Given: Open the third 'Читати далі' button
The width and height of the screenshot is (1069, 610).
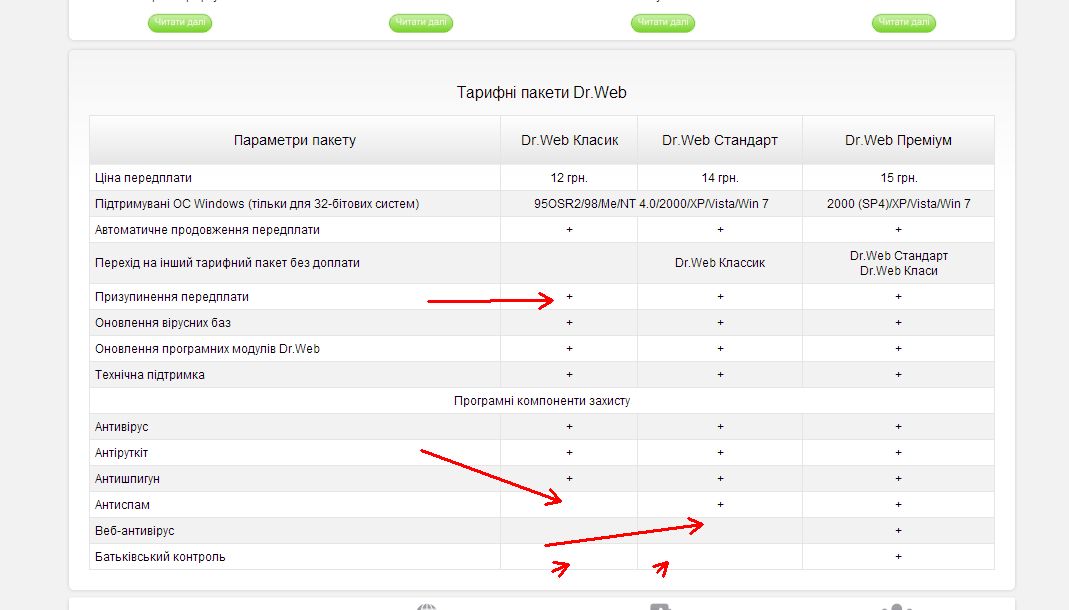Looking at the screenshot, I should [x=662, y=22].
